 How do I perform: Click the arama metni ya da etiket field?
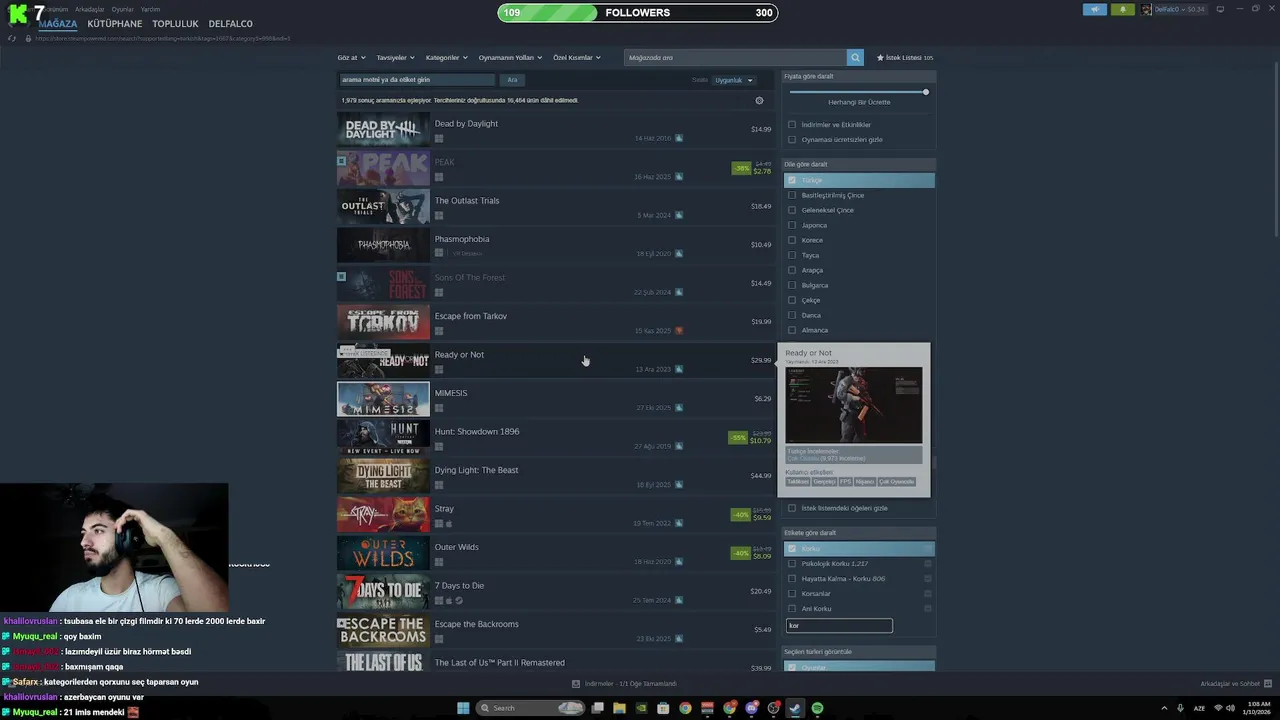(417, 80)
